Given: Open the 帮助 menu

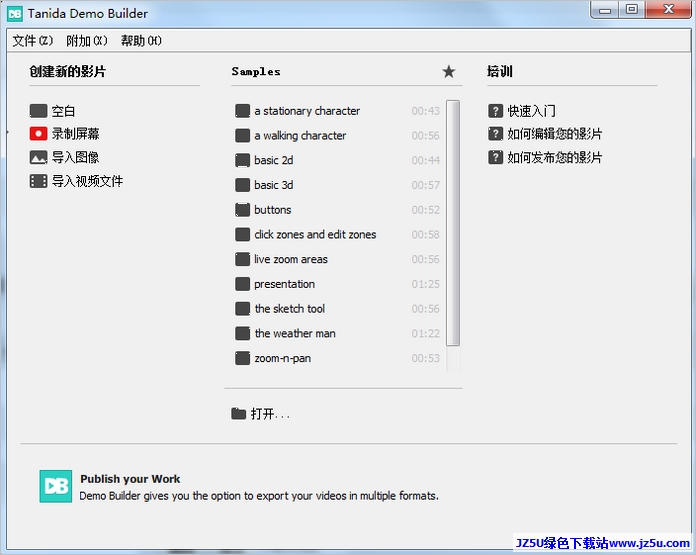Looking at the screenshot, I should point(141,41).
